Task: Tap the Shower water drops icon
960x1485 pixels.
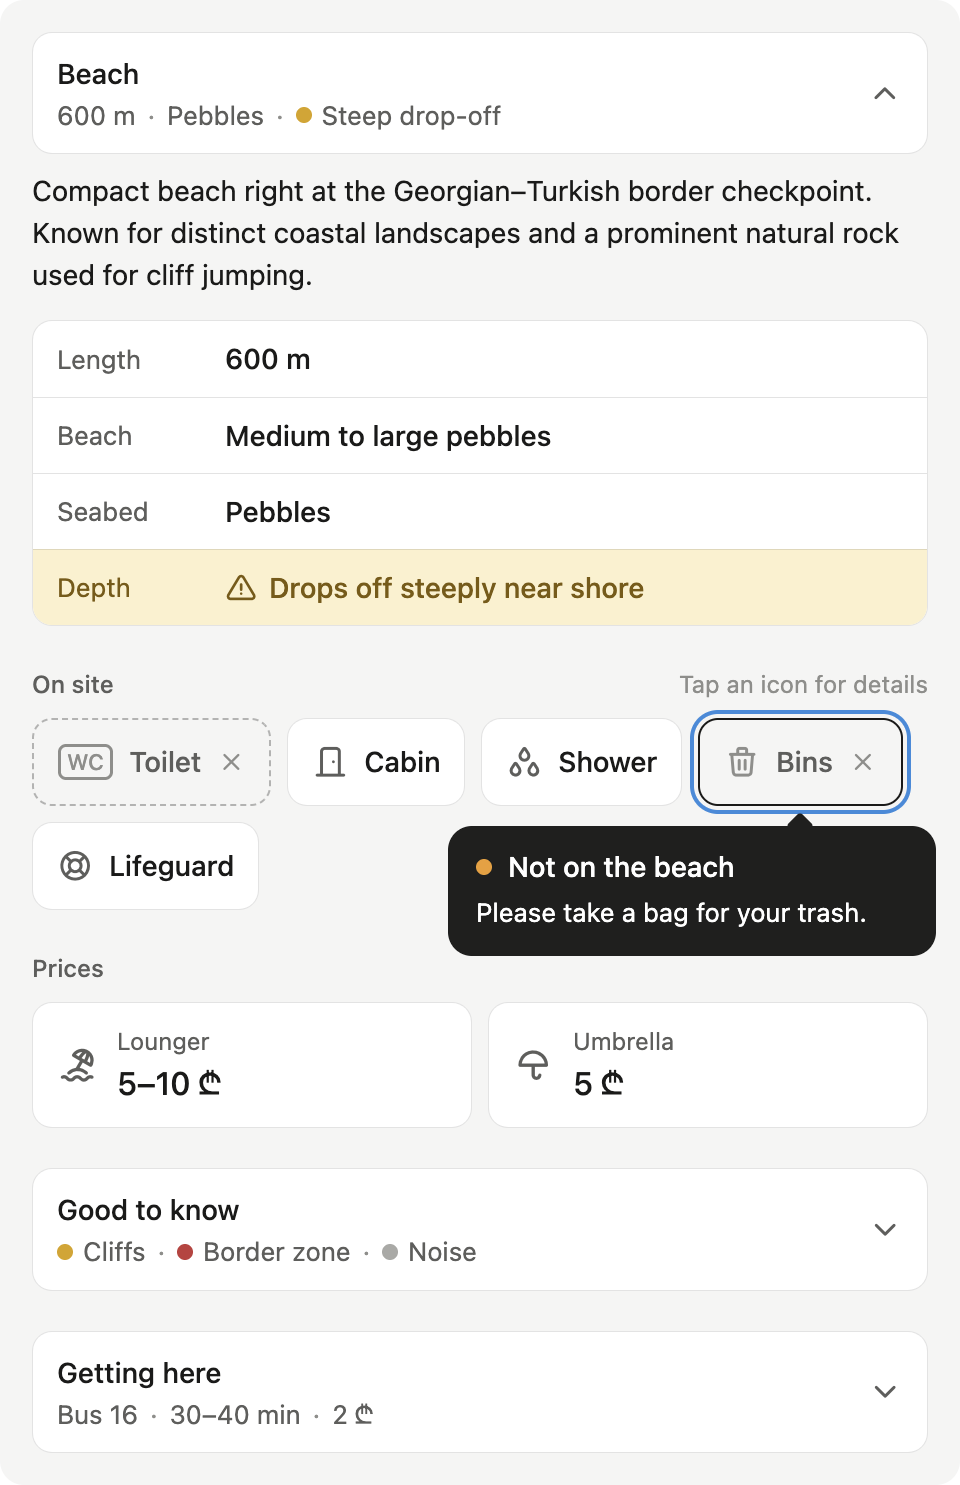Action: pos(524,762)
